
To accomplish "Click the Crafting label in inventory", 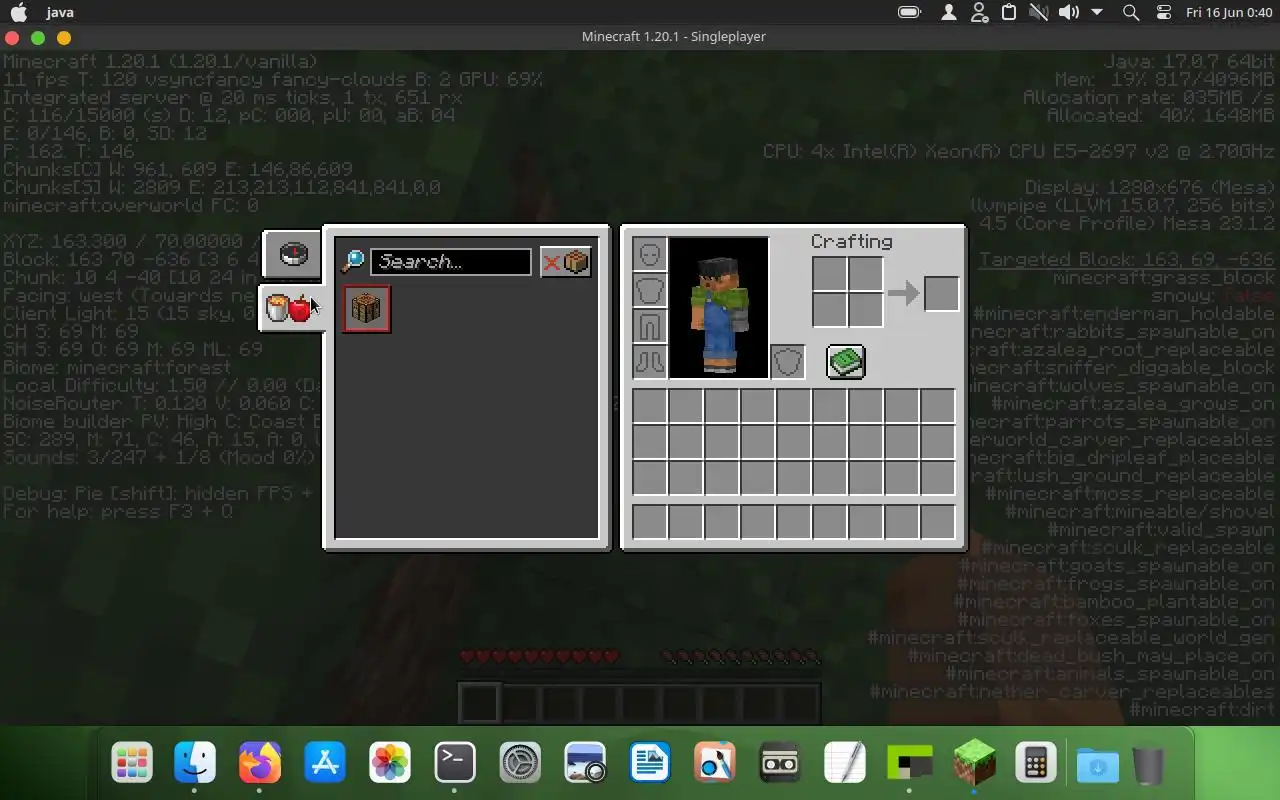I will coord(852,242).
